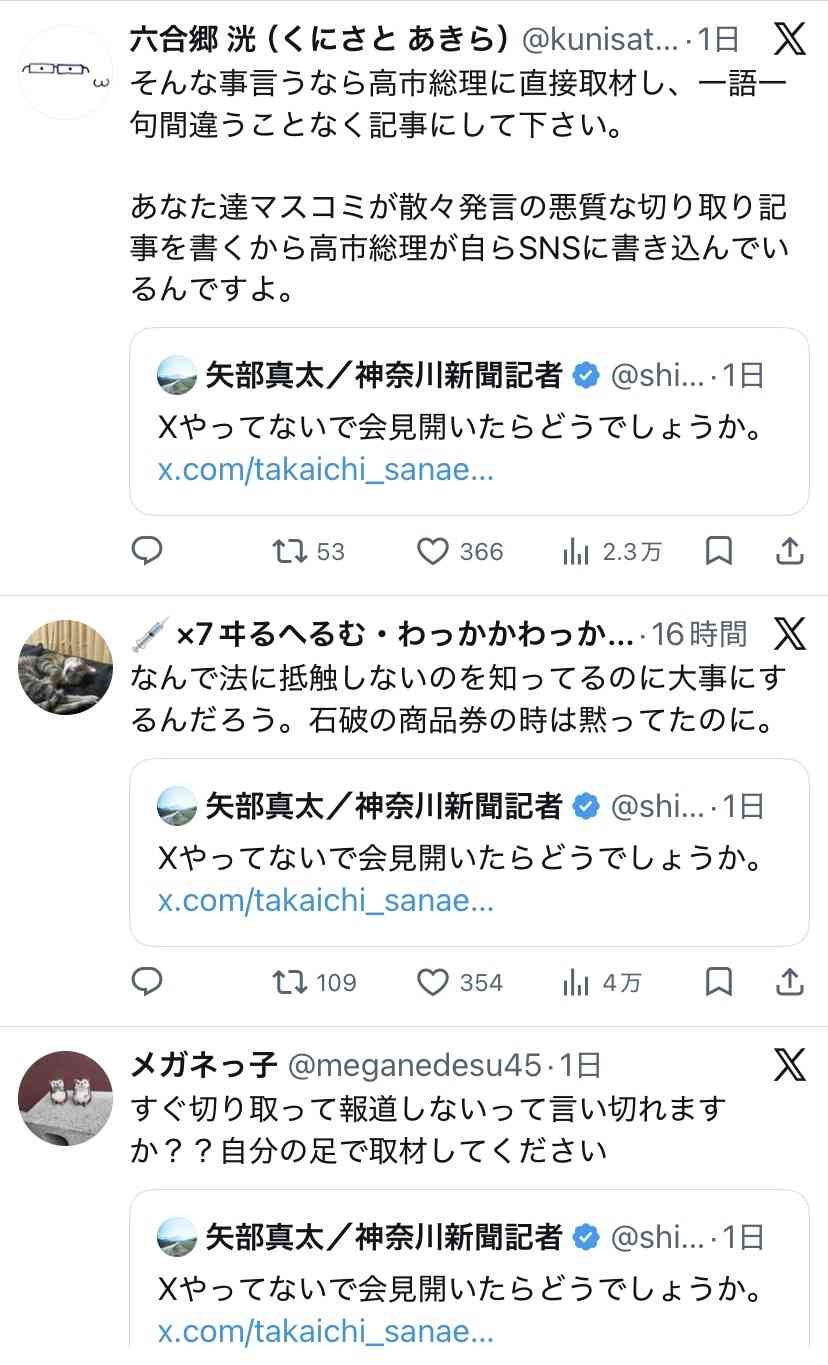Bookmark the 六合郷 洸 post
Screen dimensions: 828x1365
(x=719, y=551)
